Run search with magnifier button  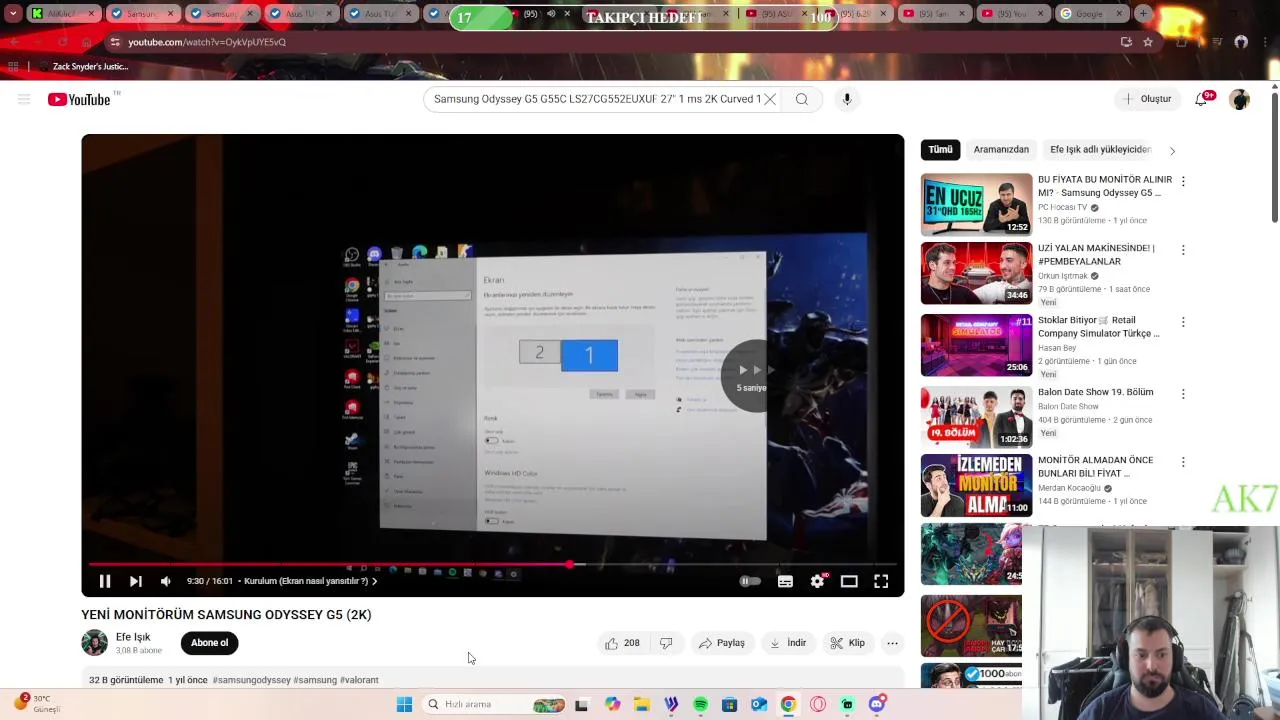(802, 99)
